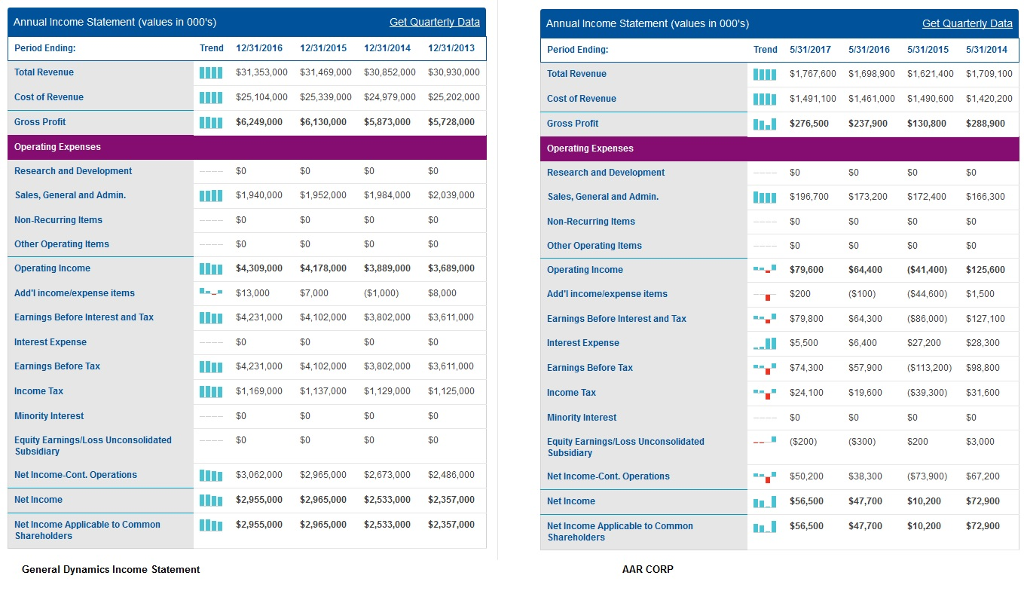Click AAR Corp Cost of Revenue trend chart
This screenshot has width=1024, height=591.
pos(765,99)
